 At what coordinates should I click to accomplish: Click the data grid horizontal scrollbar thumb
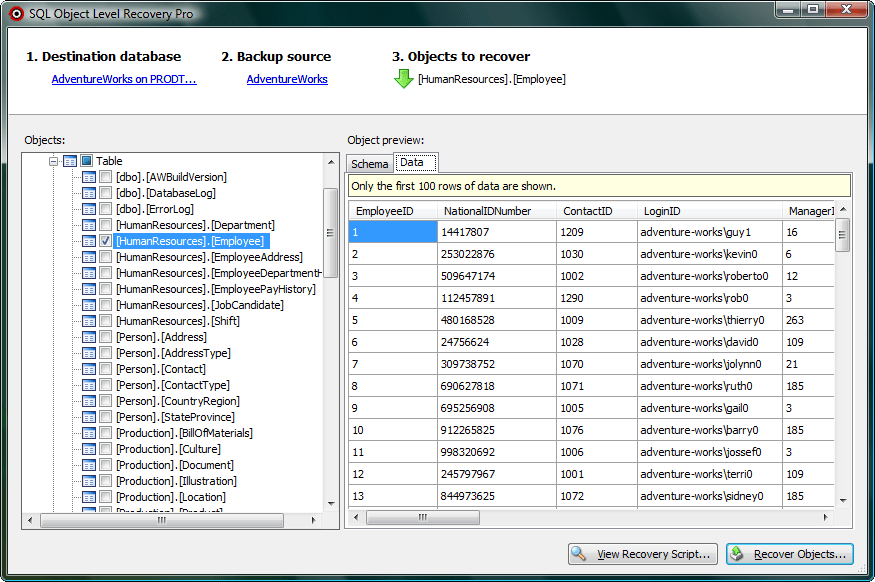coord(422,518)
